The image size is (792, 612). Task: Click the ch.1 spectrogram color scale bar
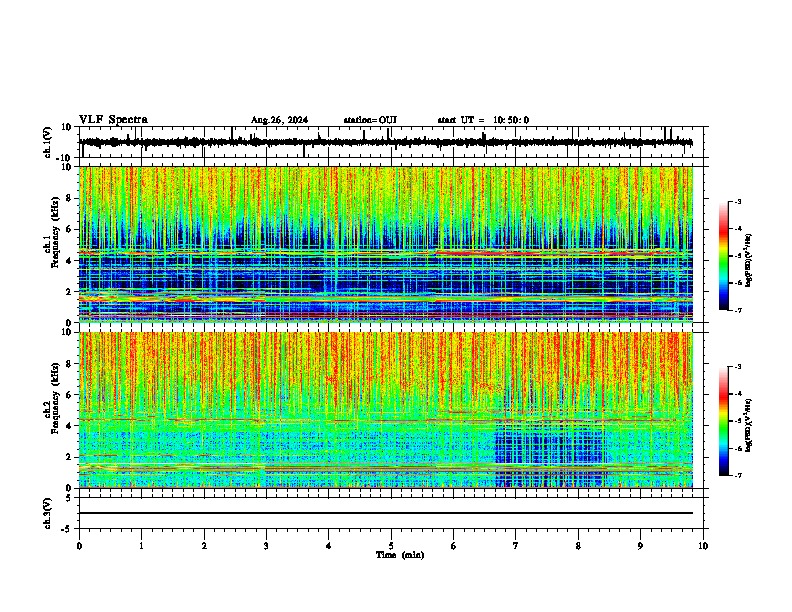724,256
